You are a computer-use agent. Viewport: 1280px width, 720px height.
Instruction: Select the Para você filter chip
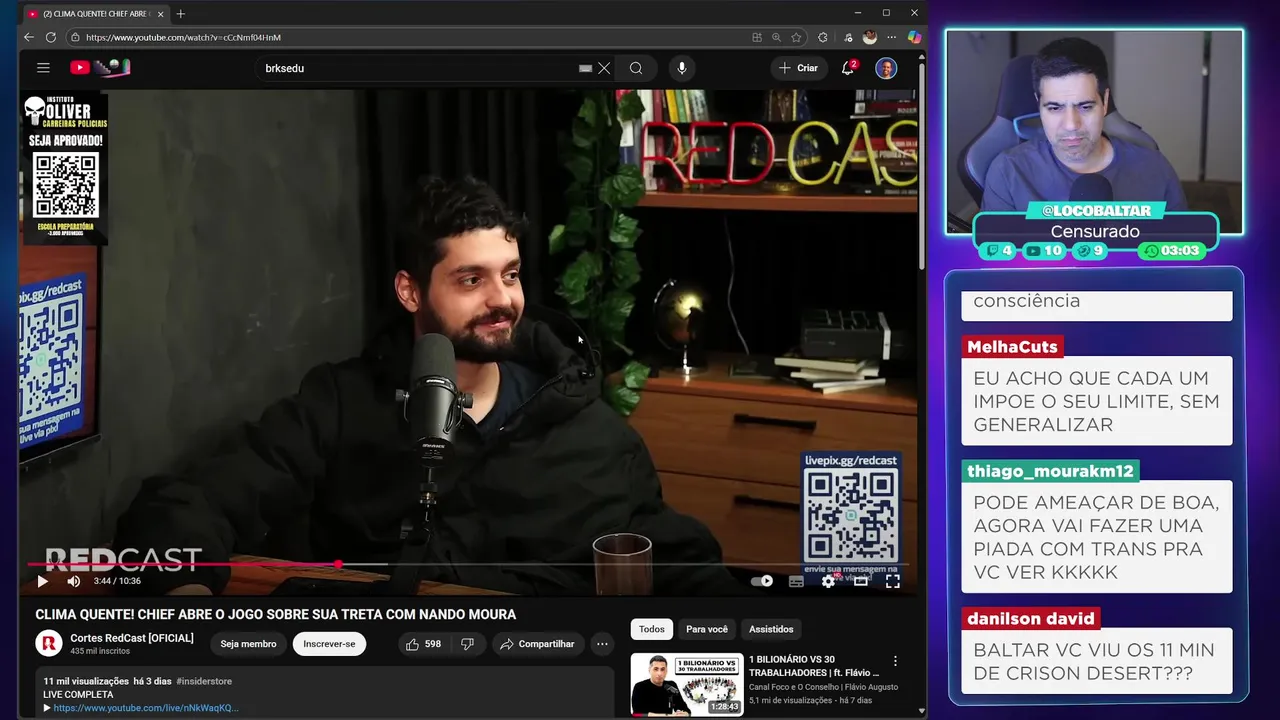(707, 629)
